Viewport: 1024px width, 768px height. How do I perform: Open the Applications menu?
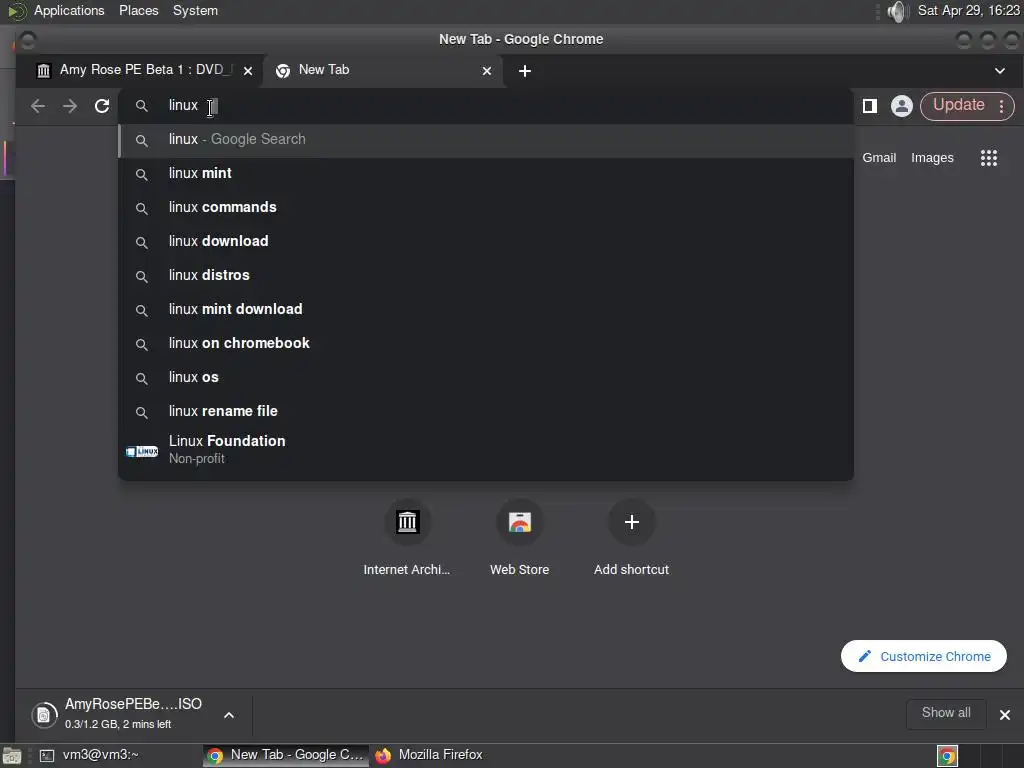click(69, 10)
